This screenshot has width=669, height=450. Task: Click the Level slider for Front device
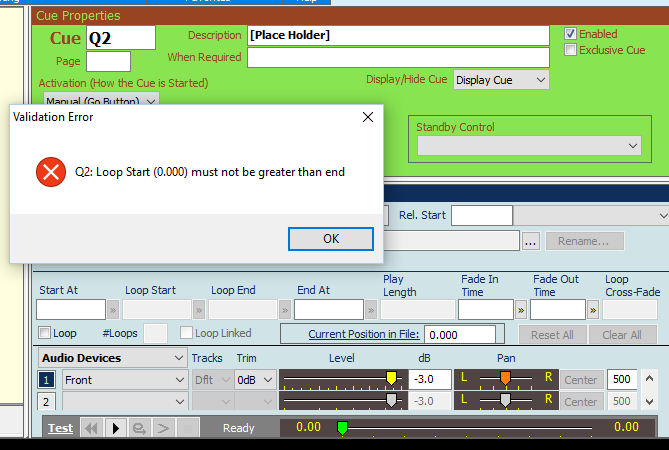(341, 379)
